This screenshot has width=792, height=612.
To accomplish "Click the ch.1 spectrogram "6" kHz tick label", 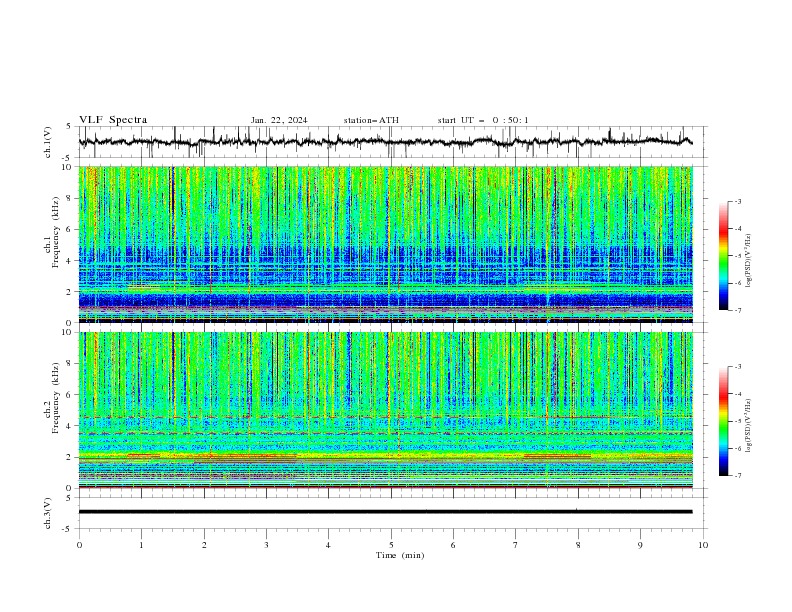I will coord(70,229).
